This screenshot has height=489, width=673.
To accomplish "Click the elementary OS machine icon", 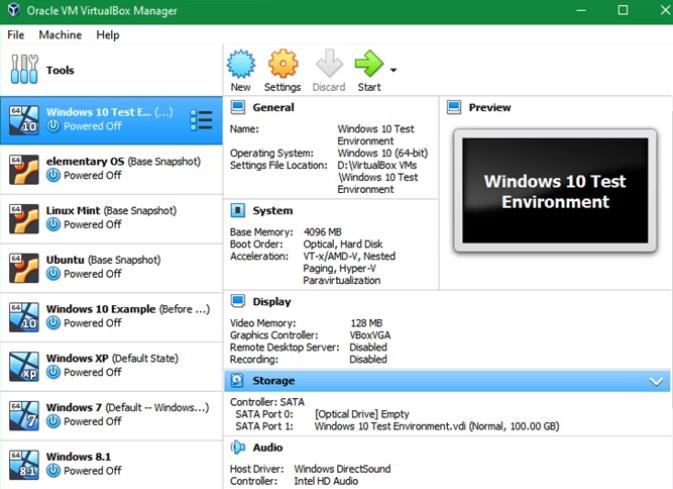I will (24, 170).
